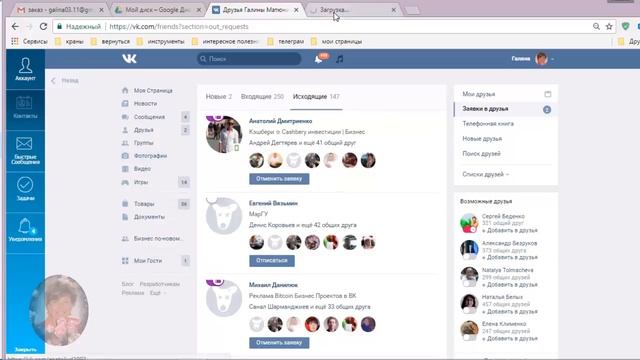
Task: Add Сергей Беденко to friends
Action: coord(510,230)
